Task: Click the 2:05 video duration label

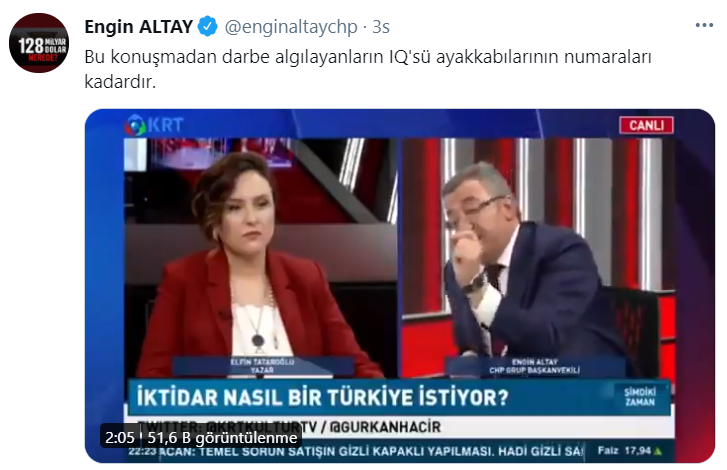Action: 119,437
